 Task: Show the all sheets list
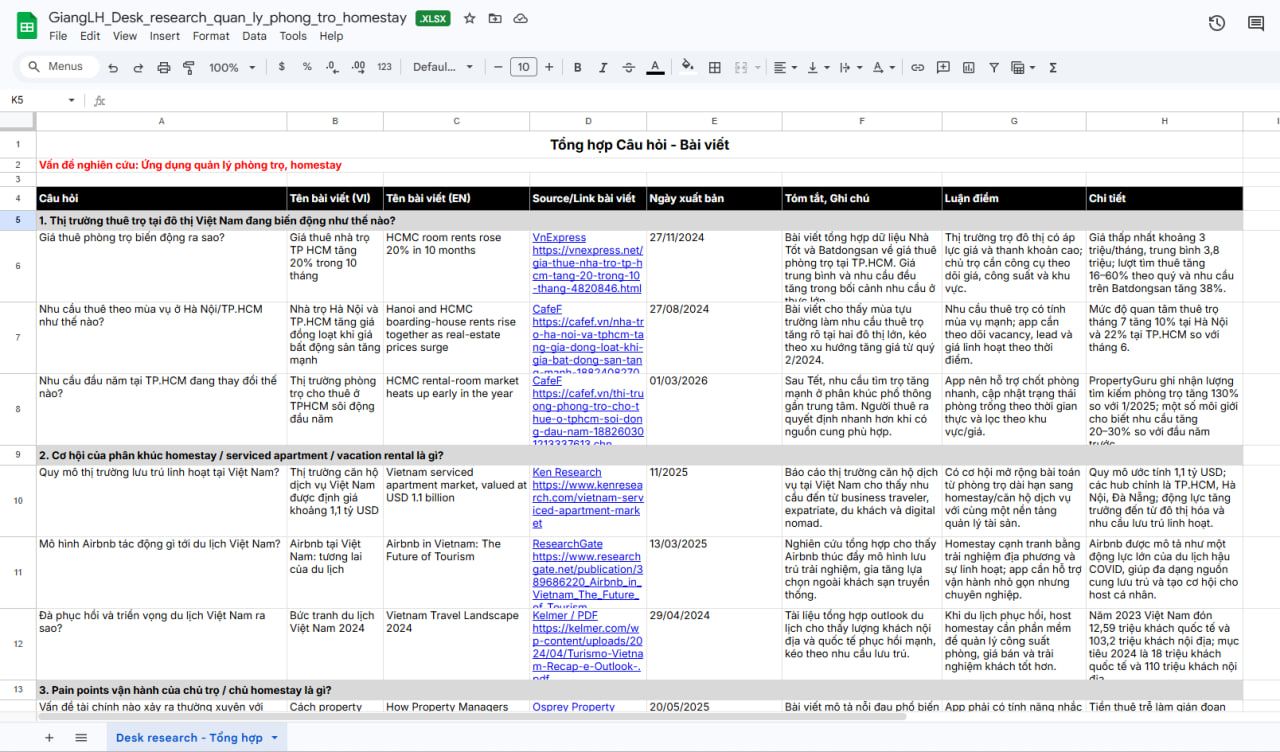(x=81, y=737)
